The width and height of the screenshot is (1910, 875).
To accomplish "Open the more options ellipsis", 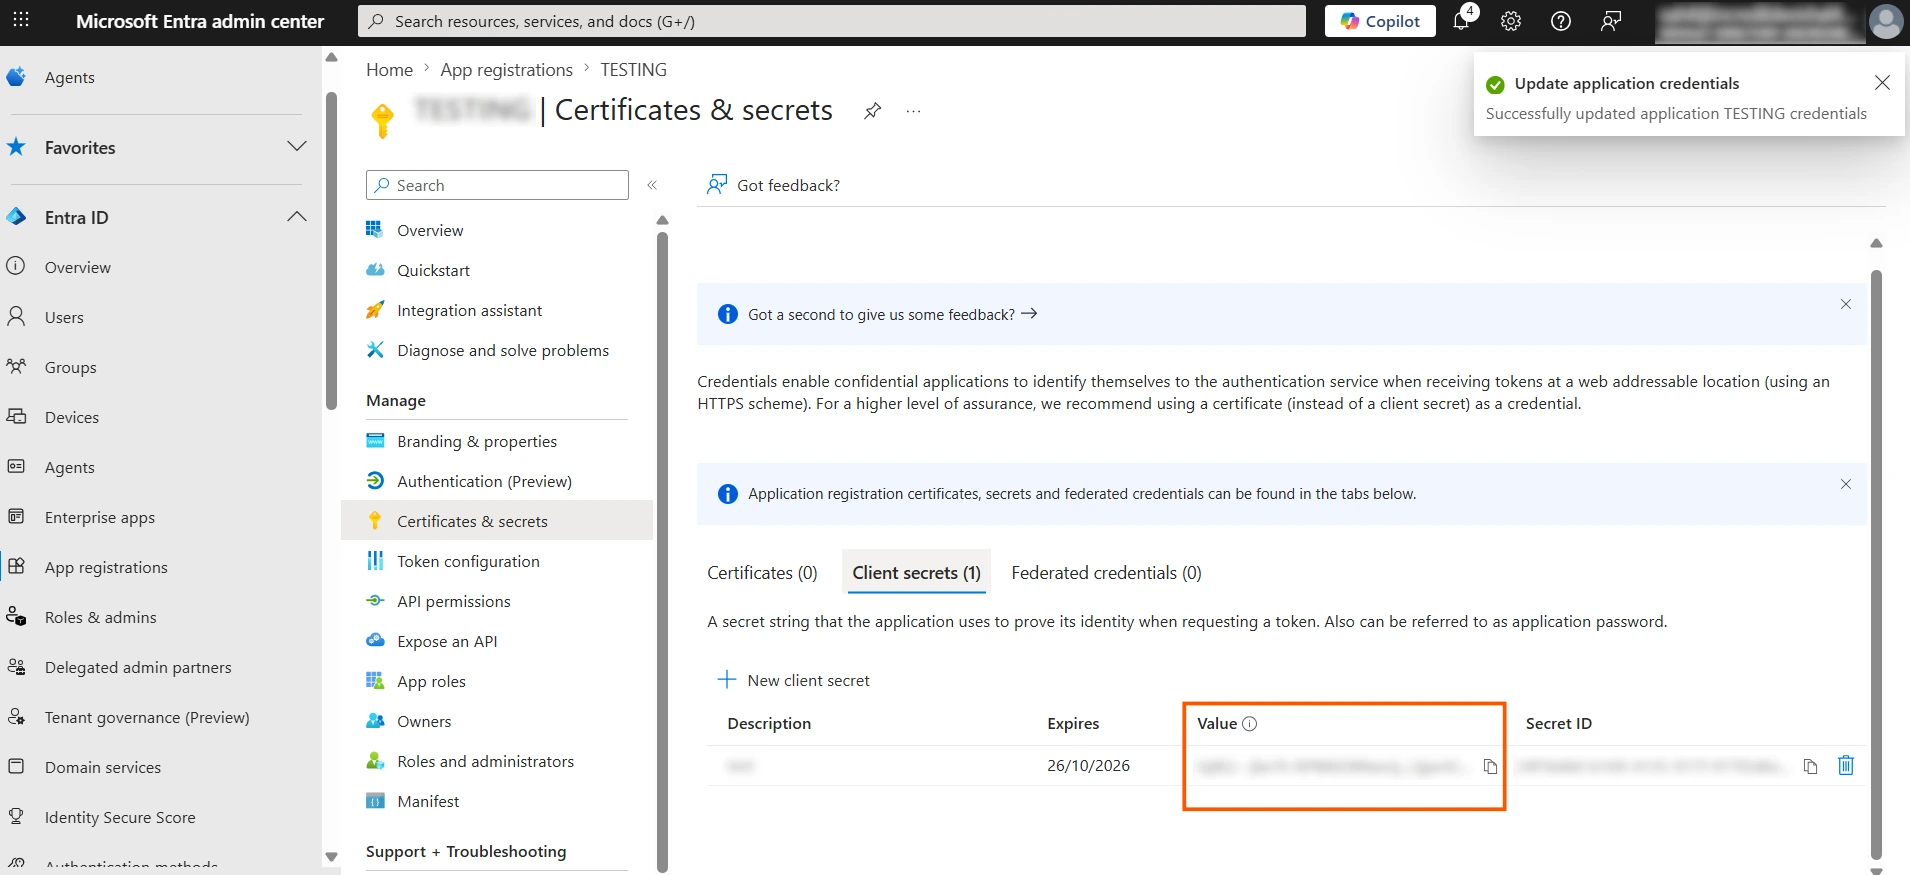I will (913, 111).
